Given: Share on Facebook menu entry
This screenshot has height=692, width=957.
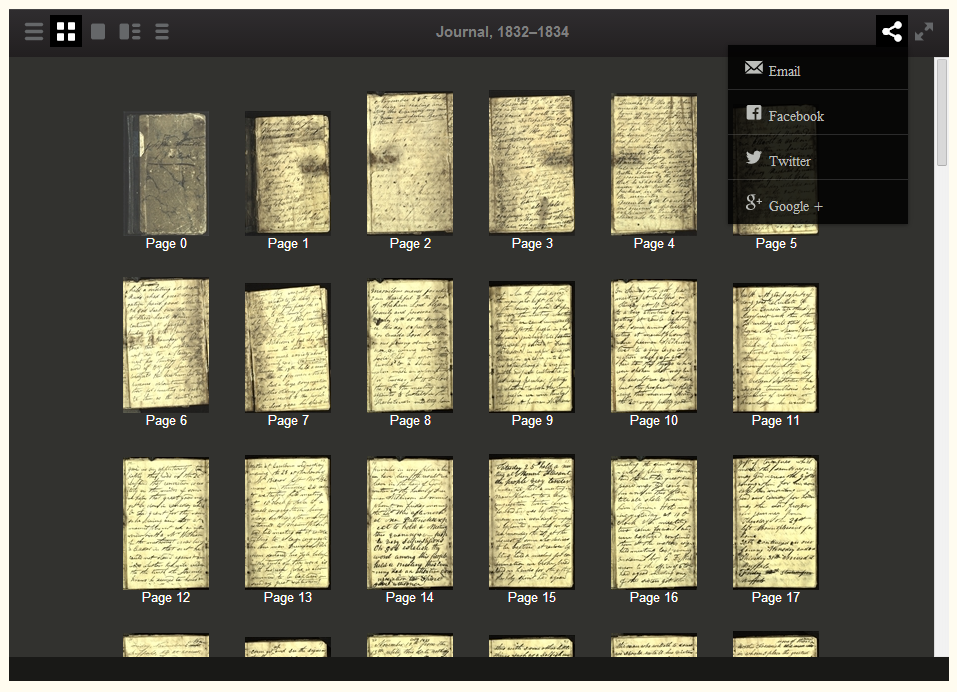Looking at the screenshot, I should [x=818, y=113].
